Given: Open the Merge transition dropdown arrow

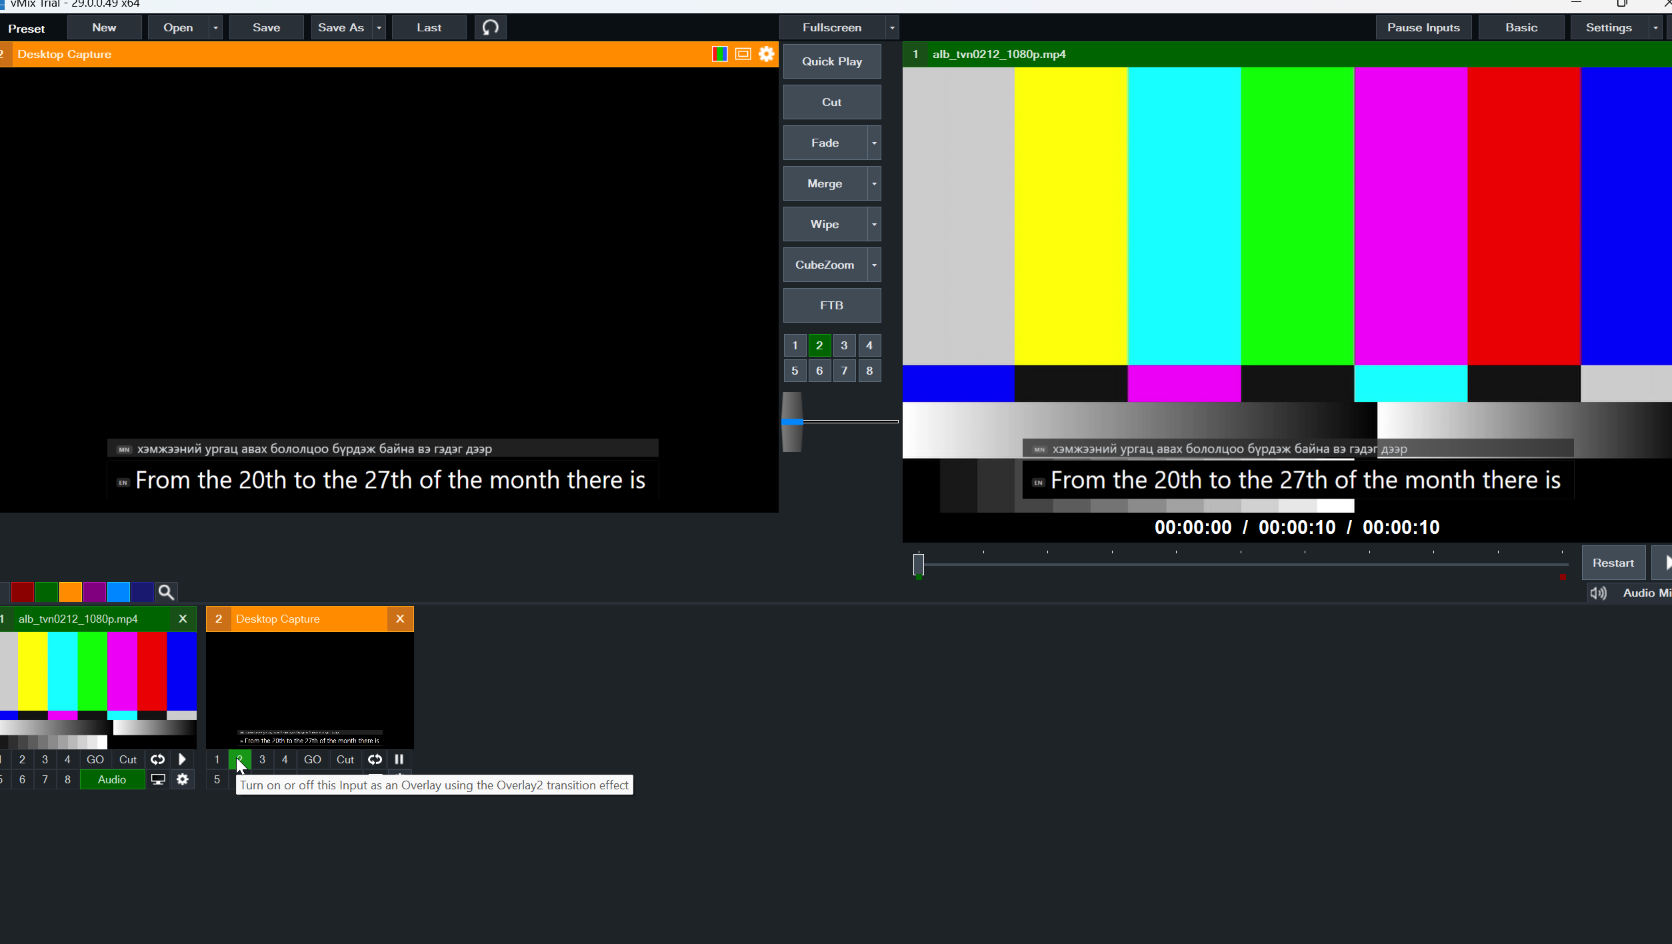Looking at the screenshot, I should [874, 184].
